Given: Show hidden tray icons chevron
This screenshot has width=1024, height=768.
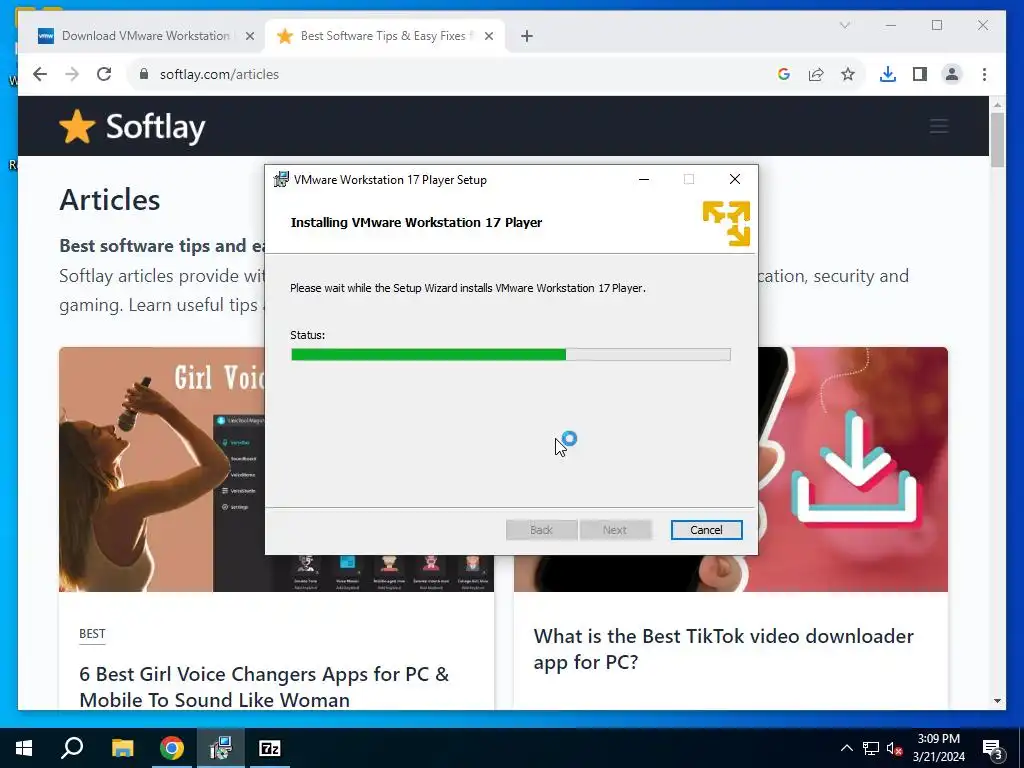Looking at the screenshot, I should tap(846, 748).
